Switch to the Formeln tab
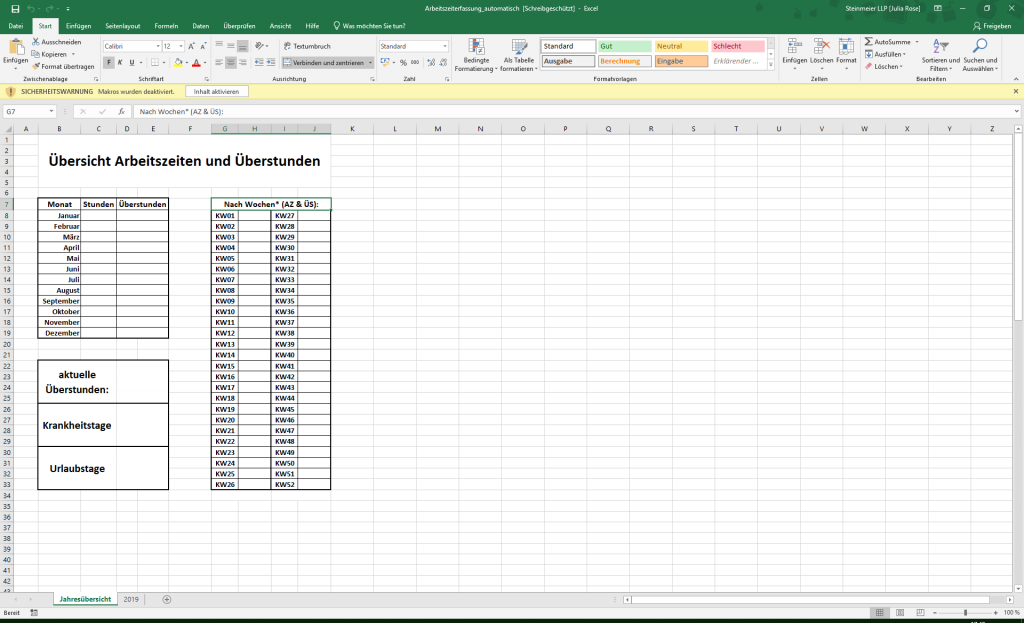The image size is (1024, 623). 166,26
